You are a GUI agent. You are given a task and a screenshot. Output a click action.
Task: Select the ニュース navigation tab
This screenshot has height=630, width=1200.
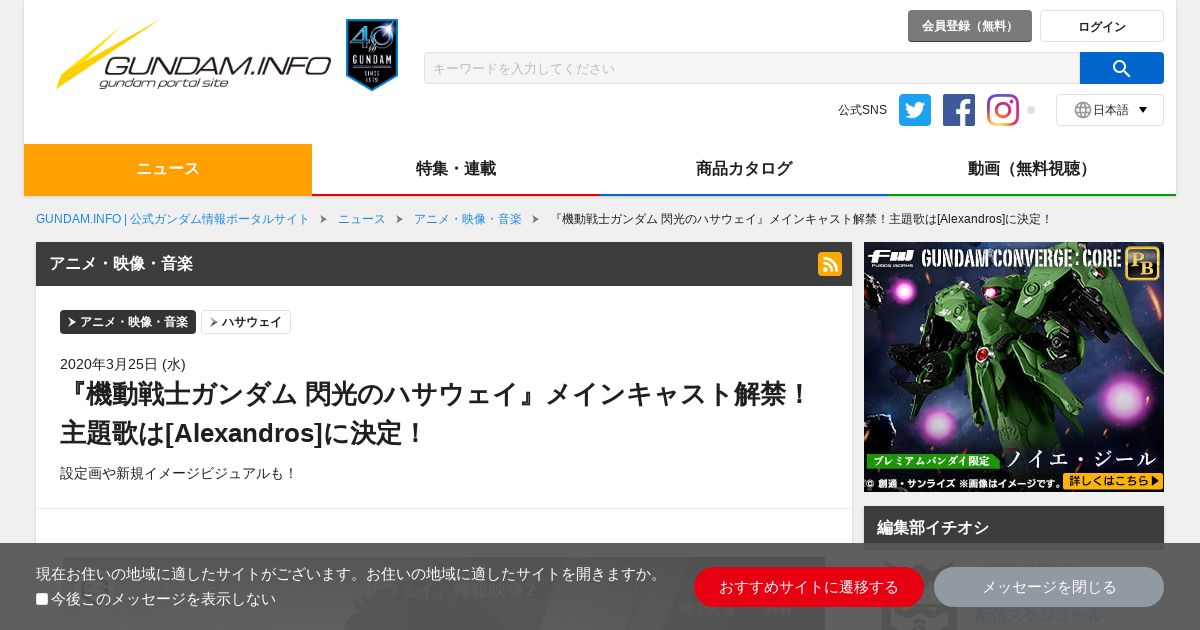pos(168,169)
